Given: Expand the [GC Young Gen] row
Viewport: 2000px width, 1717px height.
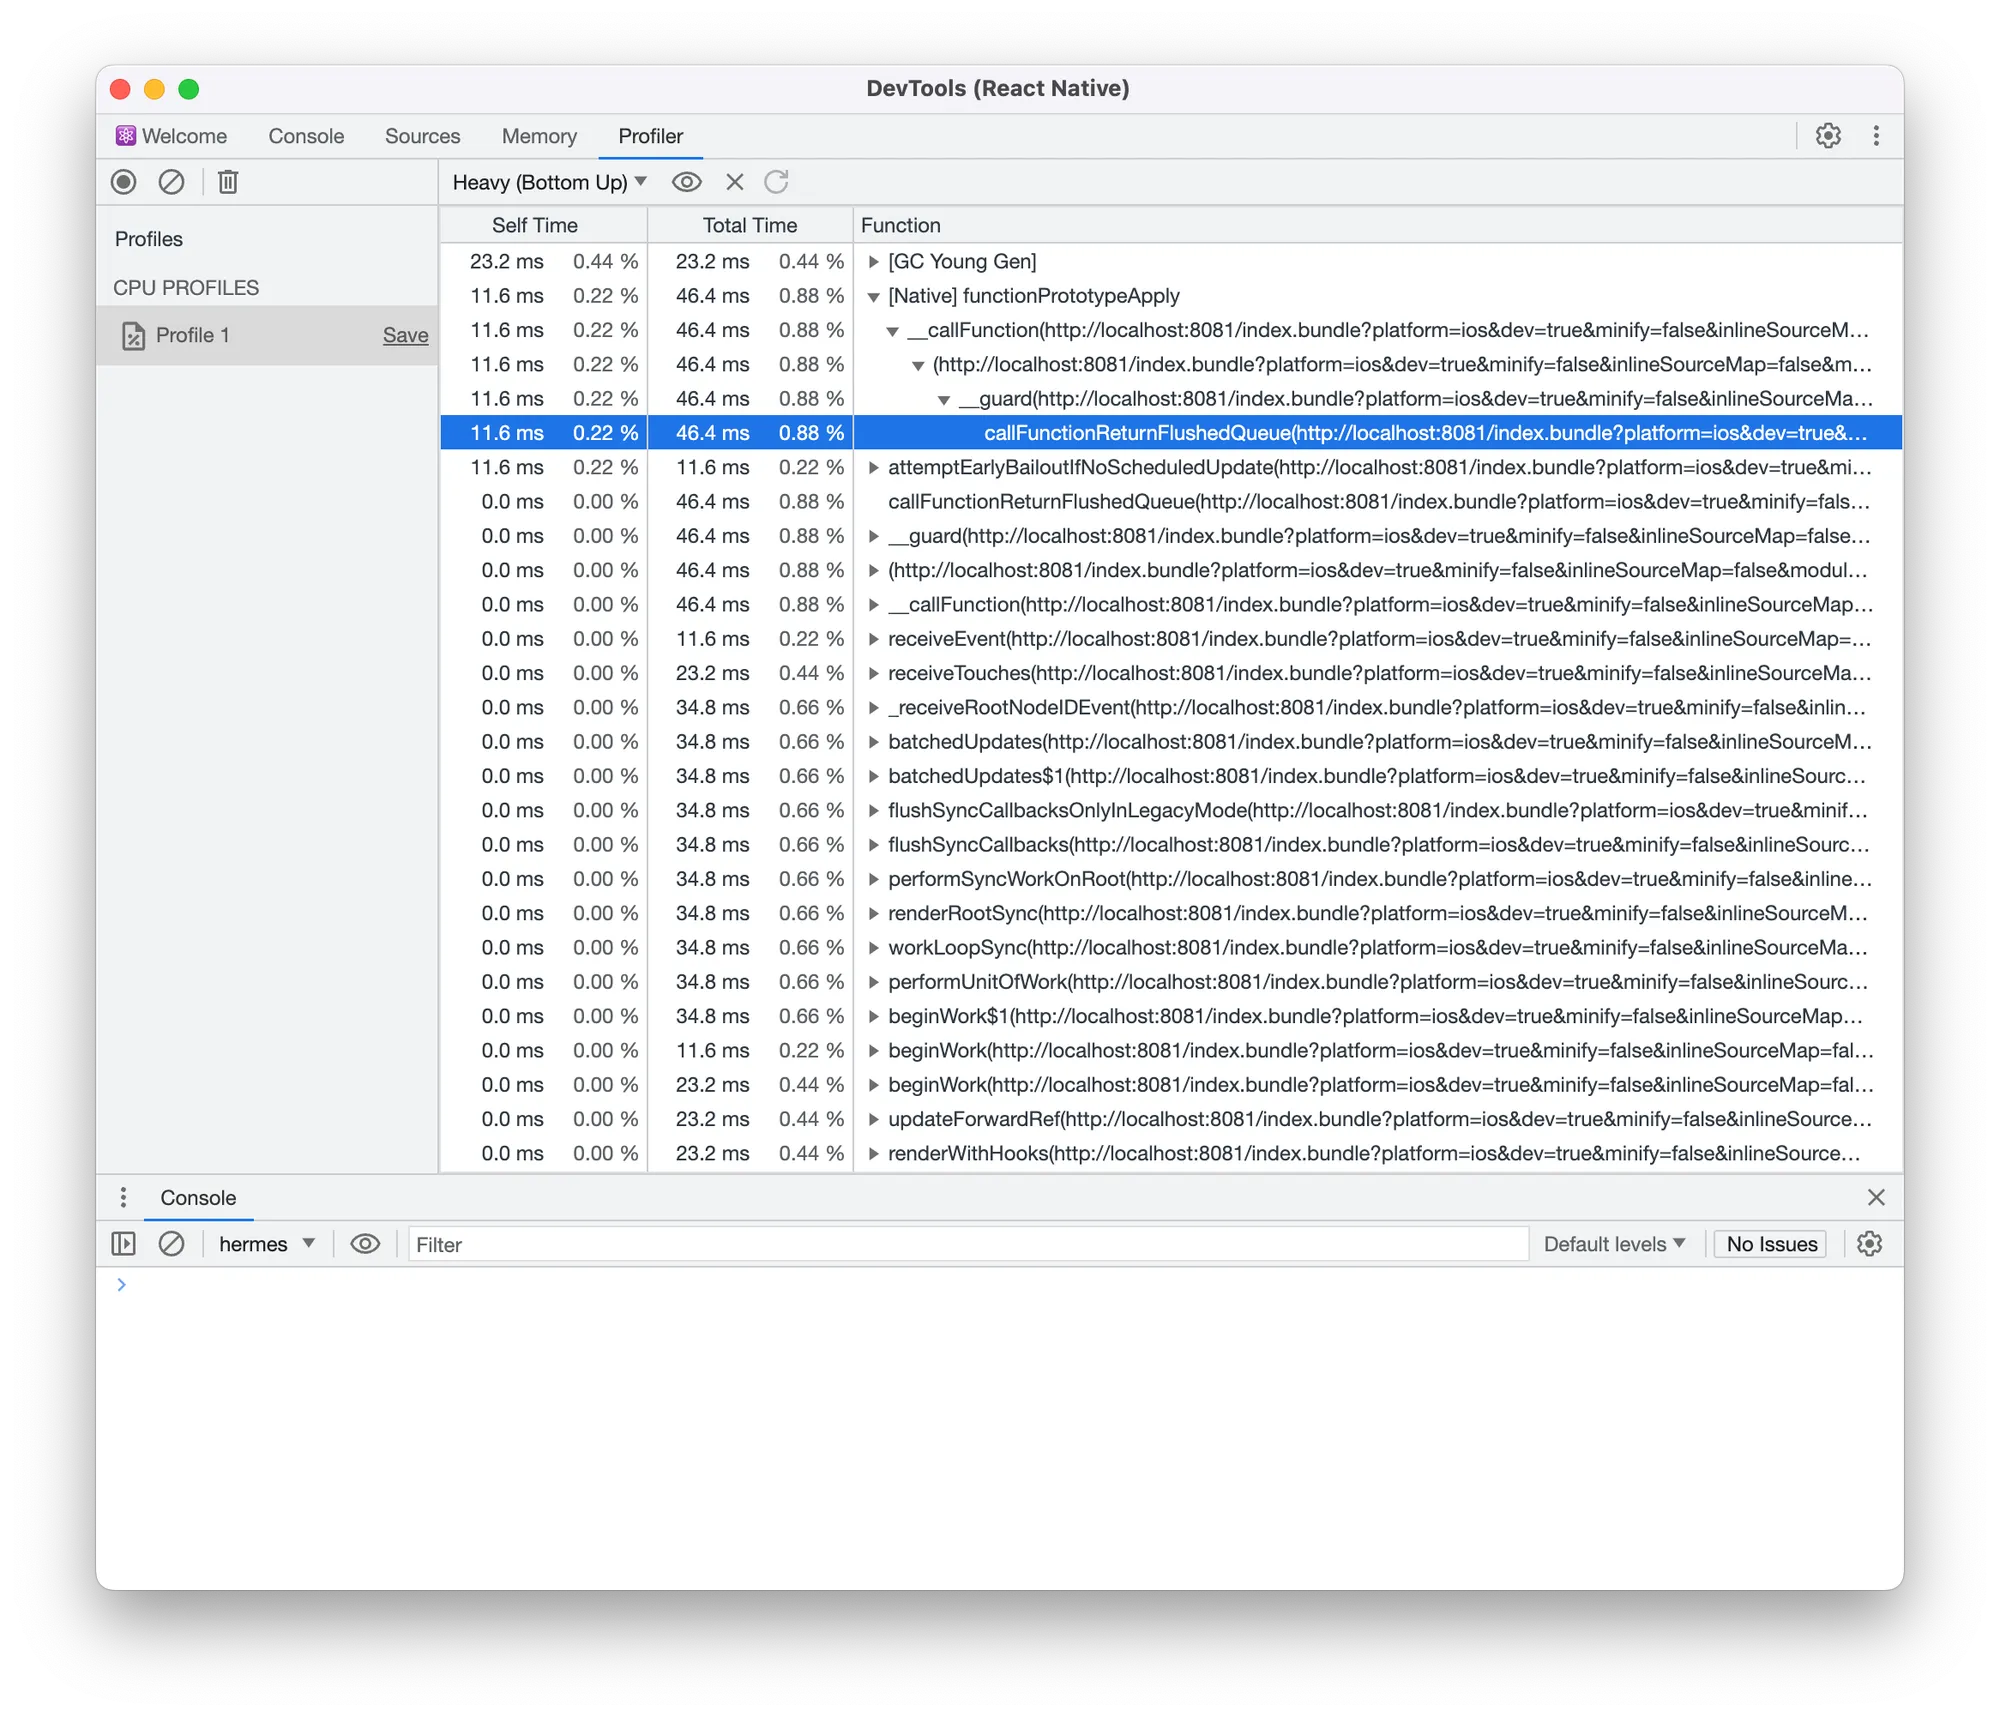Looking at the screenshot, I should pos(873,262).
